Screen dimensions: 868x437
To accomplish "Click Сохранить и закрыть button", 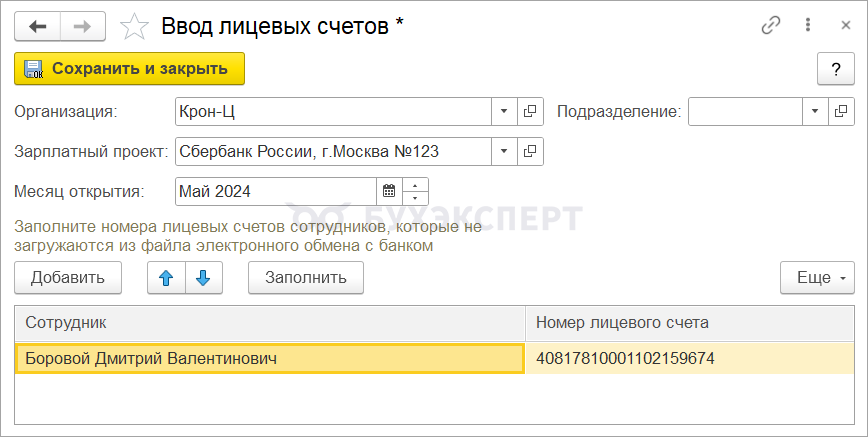I will point(129,69).
